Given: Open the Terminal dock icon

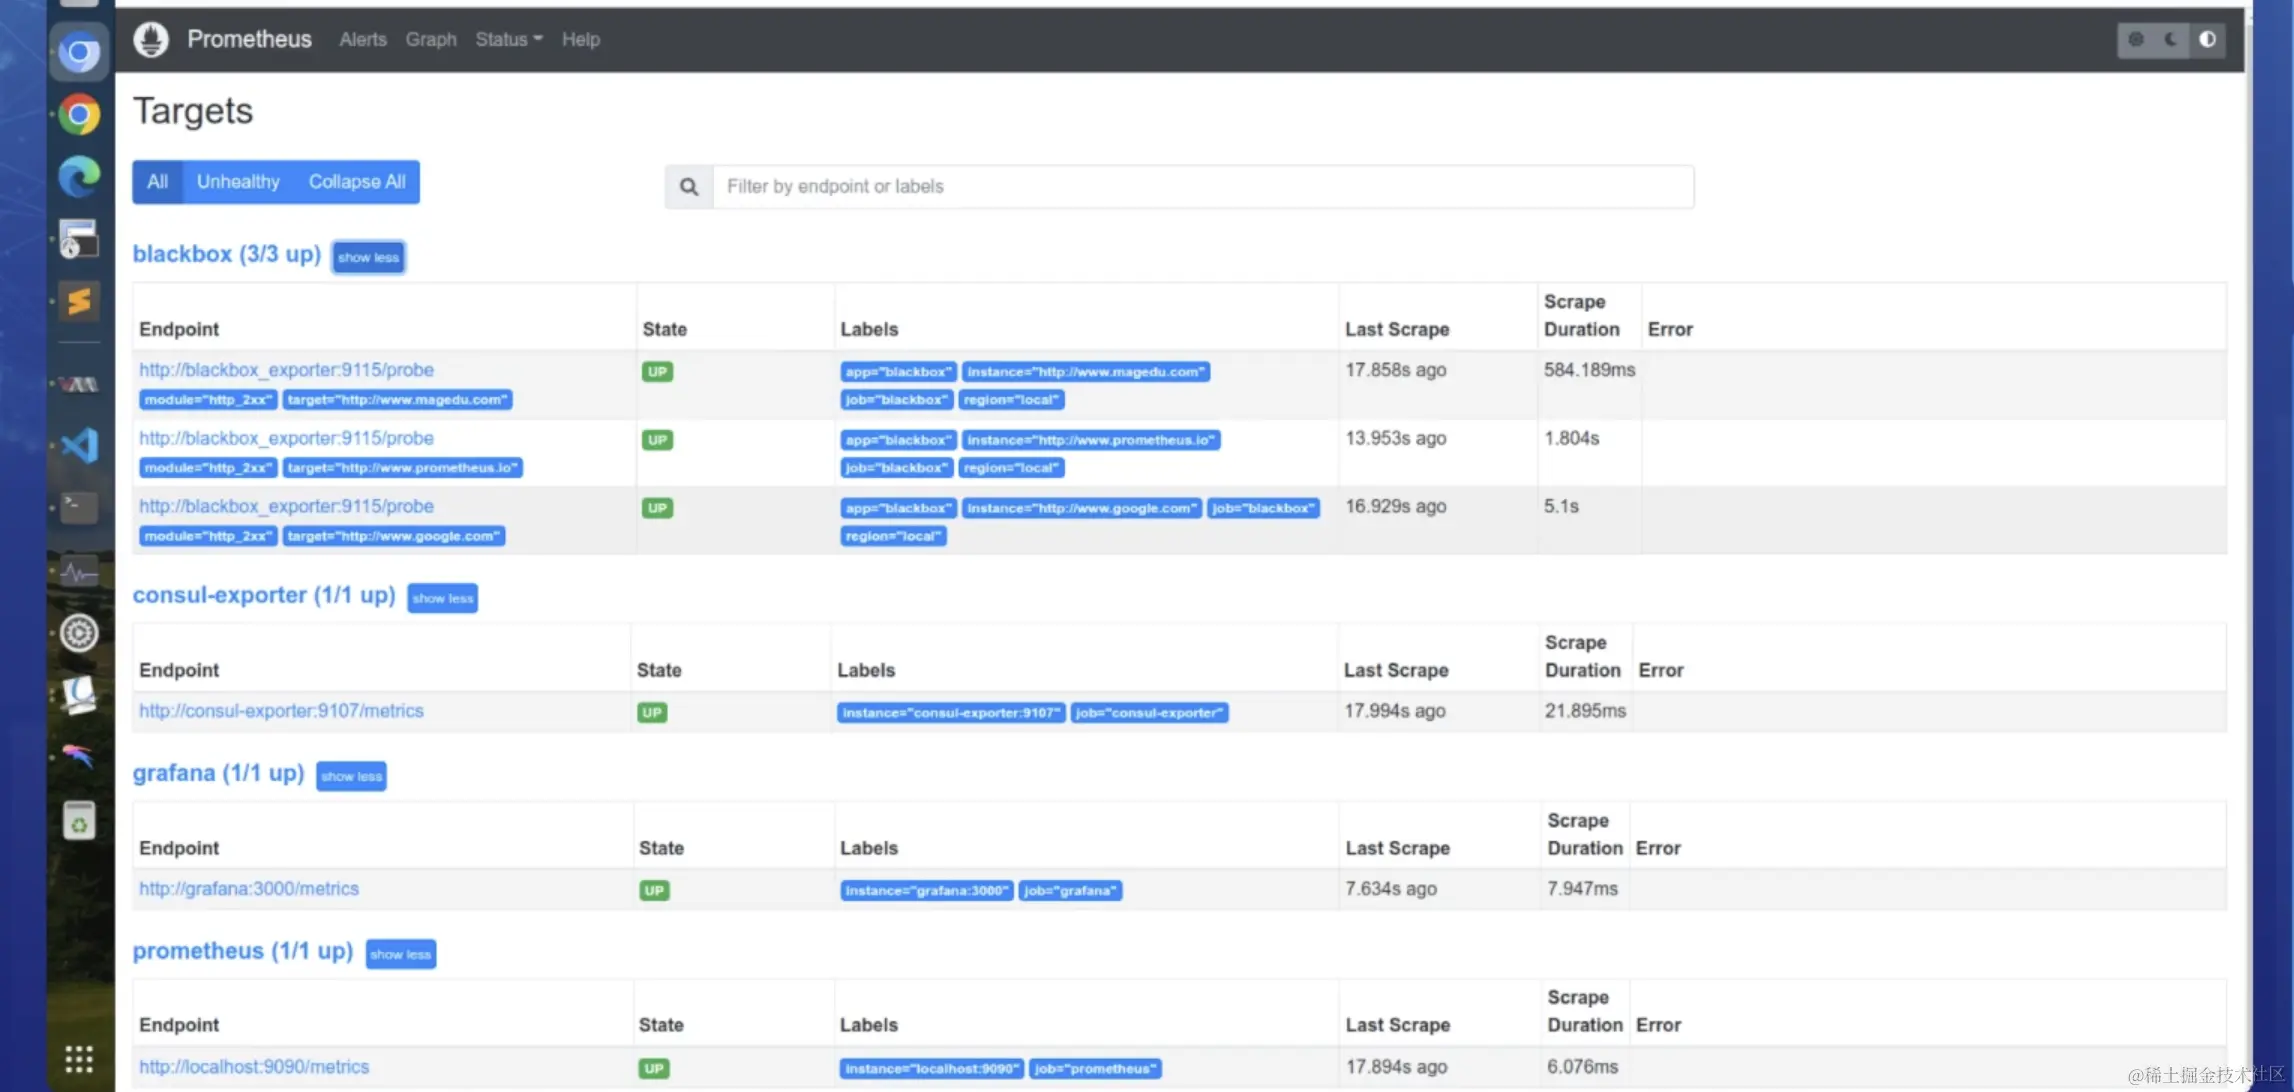Looking at the screenshot, I should coord(79,507).
